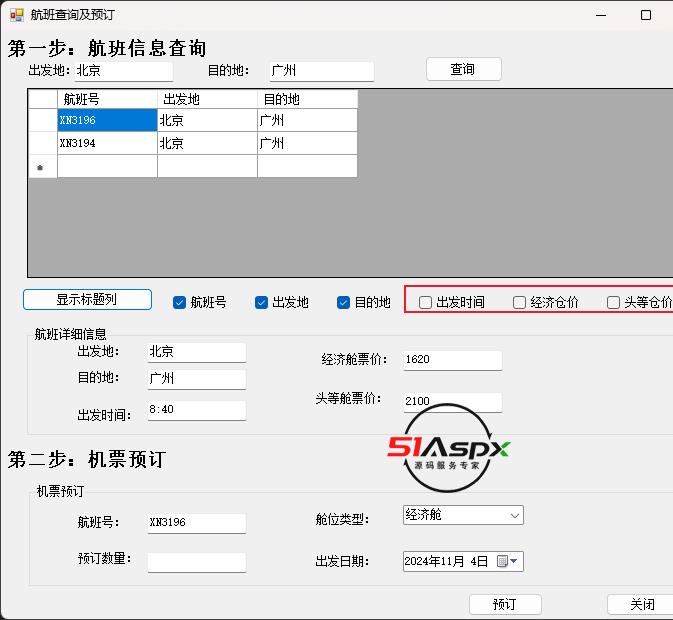Click the 预订 booking button
This screenshot has width=673, height=620.
[x=505, y=604]
